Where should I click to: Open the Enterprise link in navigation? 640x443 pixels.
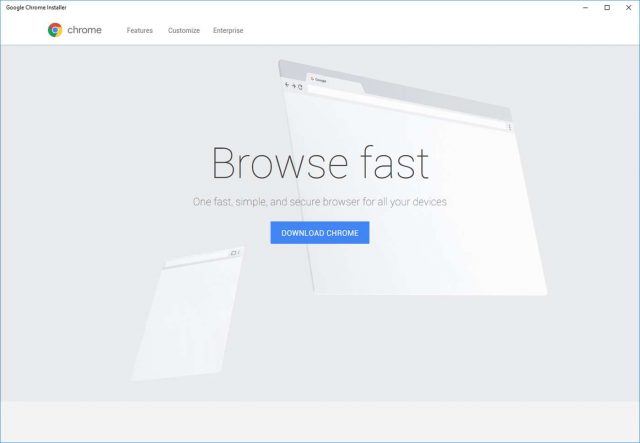tap(228, 31)
